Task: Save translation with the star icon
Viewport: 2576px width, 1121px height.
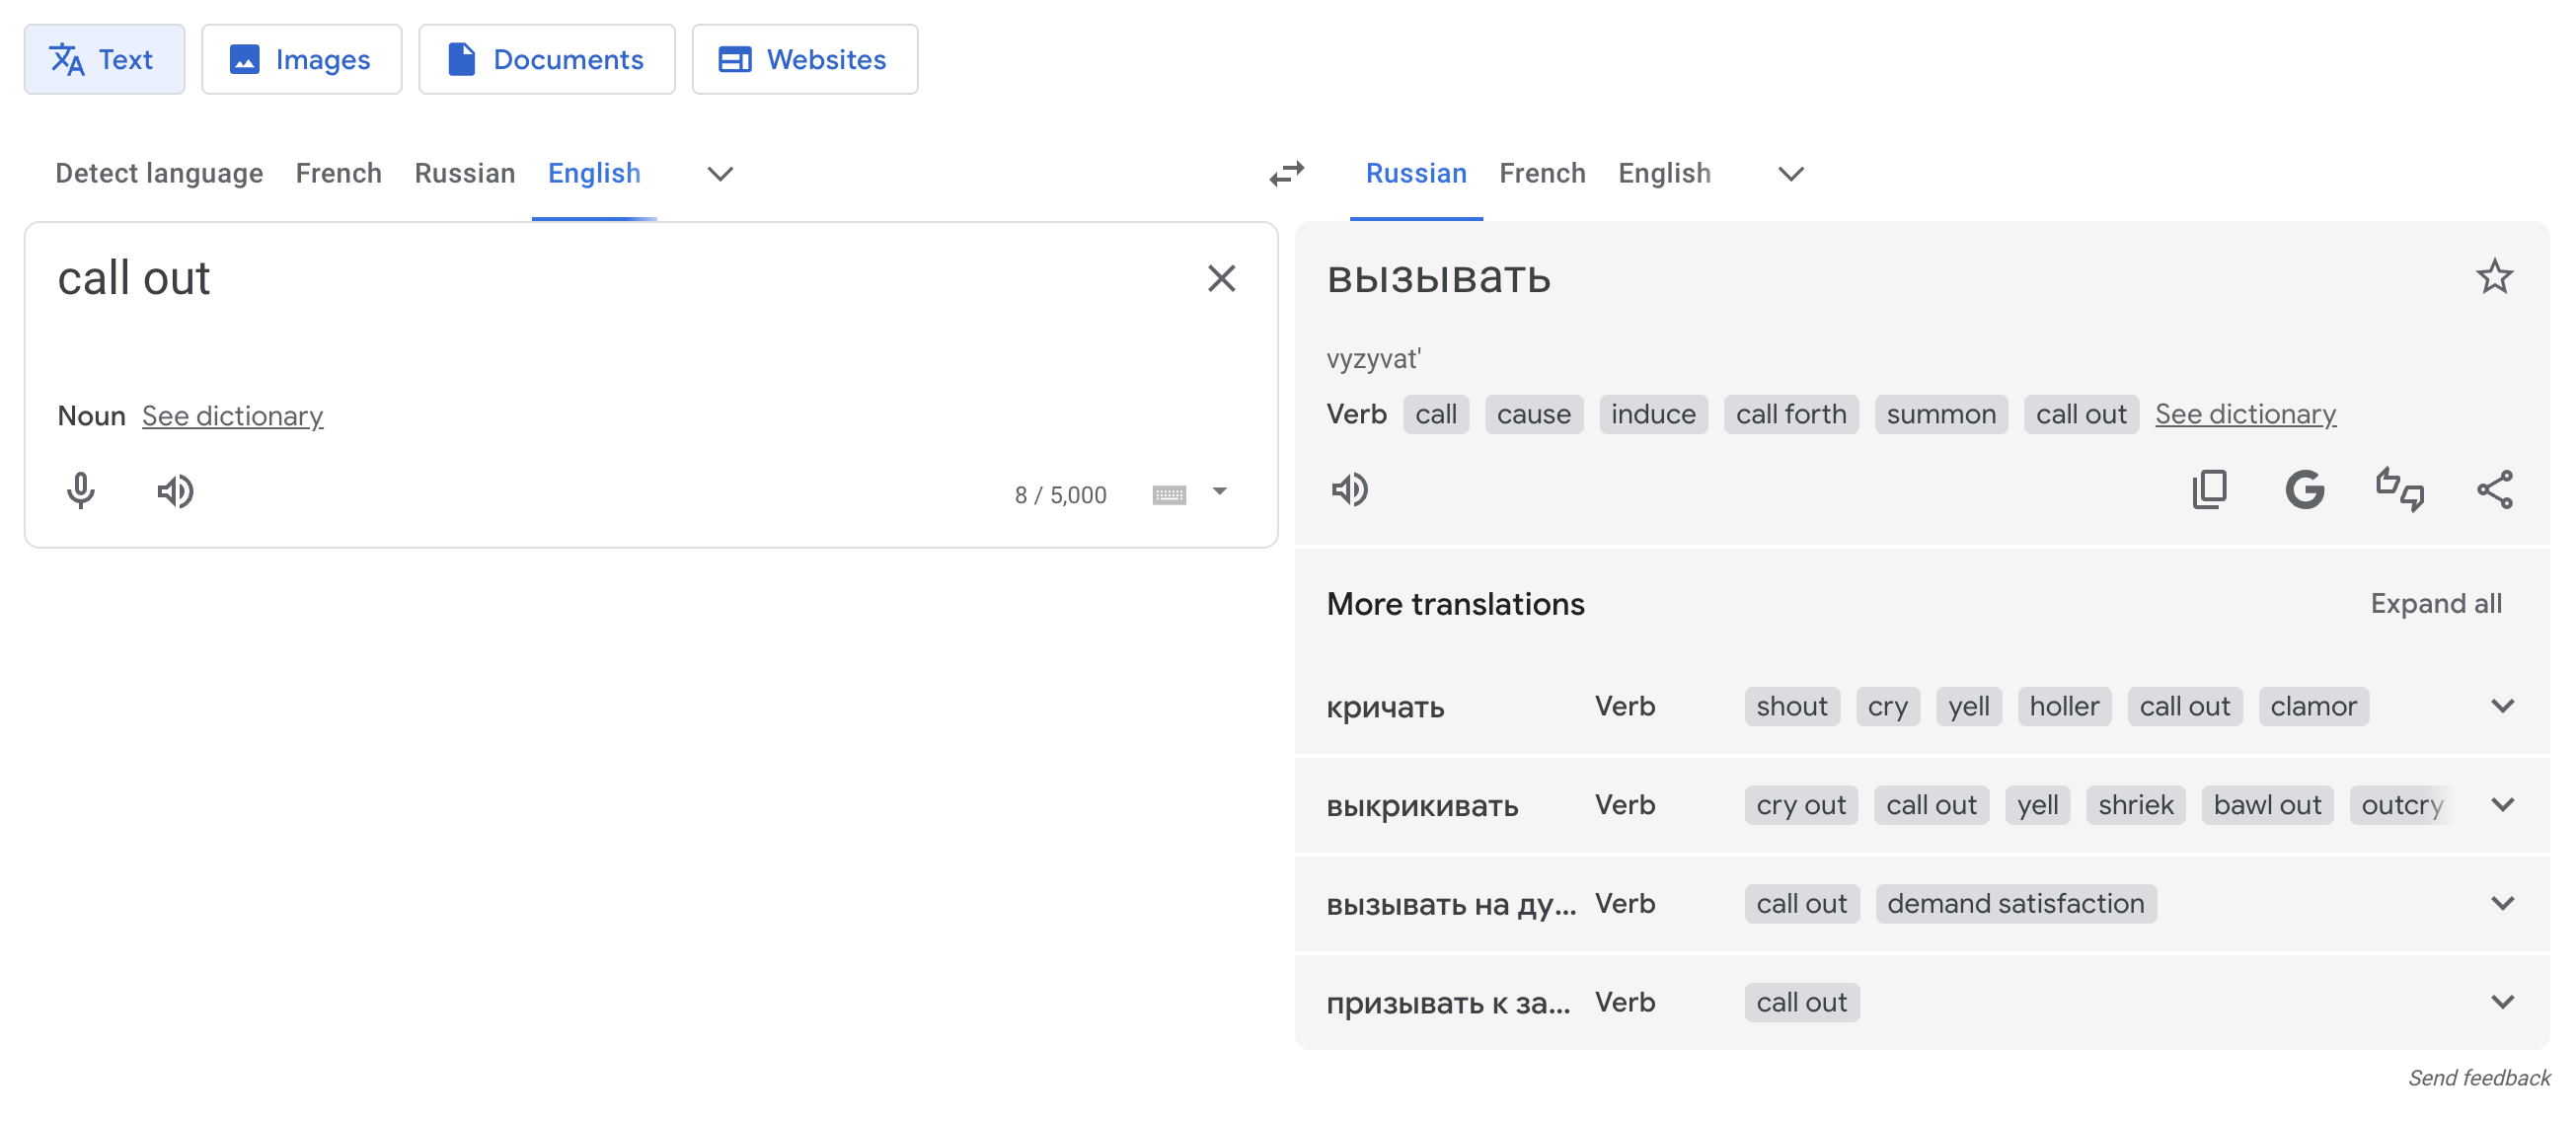Action: [x=2494, y=277]
